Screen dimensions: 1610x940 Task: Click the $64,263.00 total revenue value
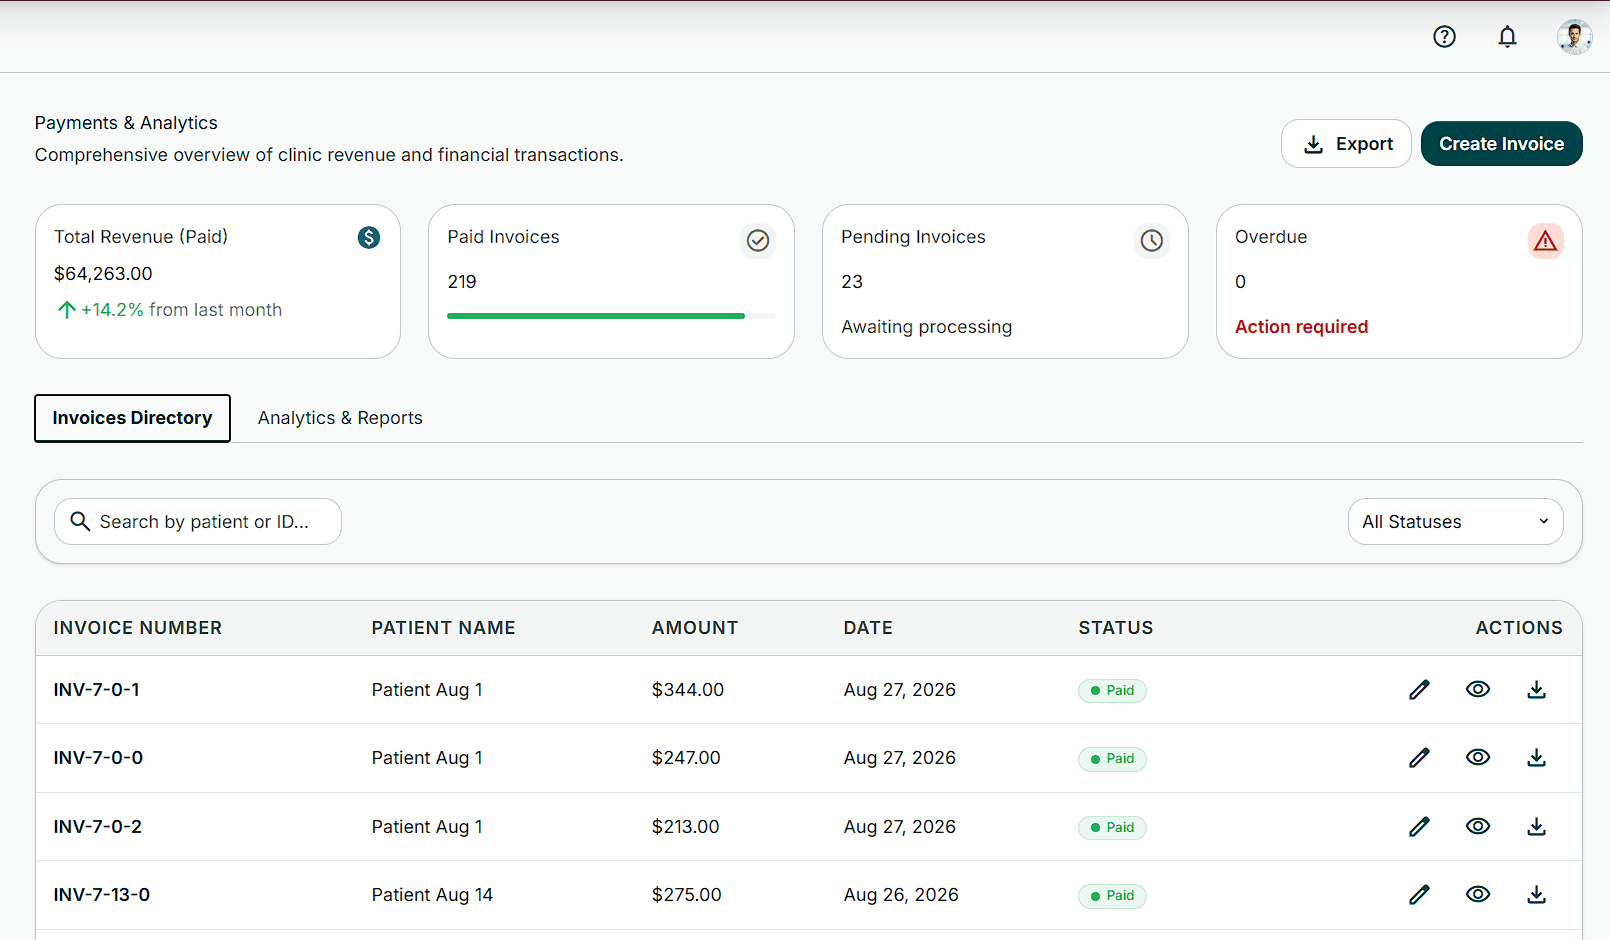click(x=103, y=274)
